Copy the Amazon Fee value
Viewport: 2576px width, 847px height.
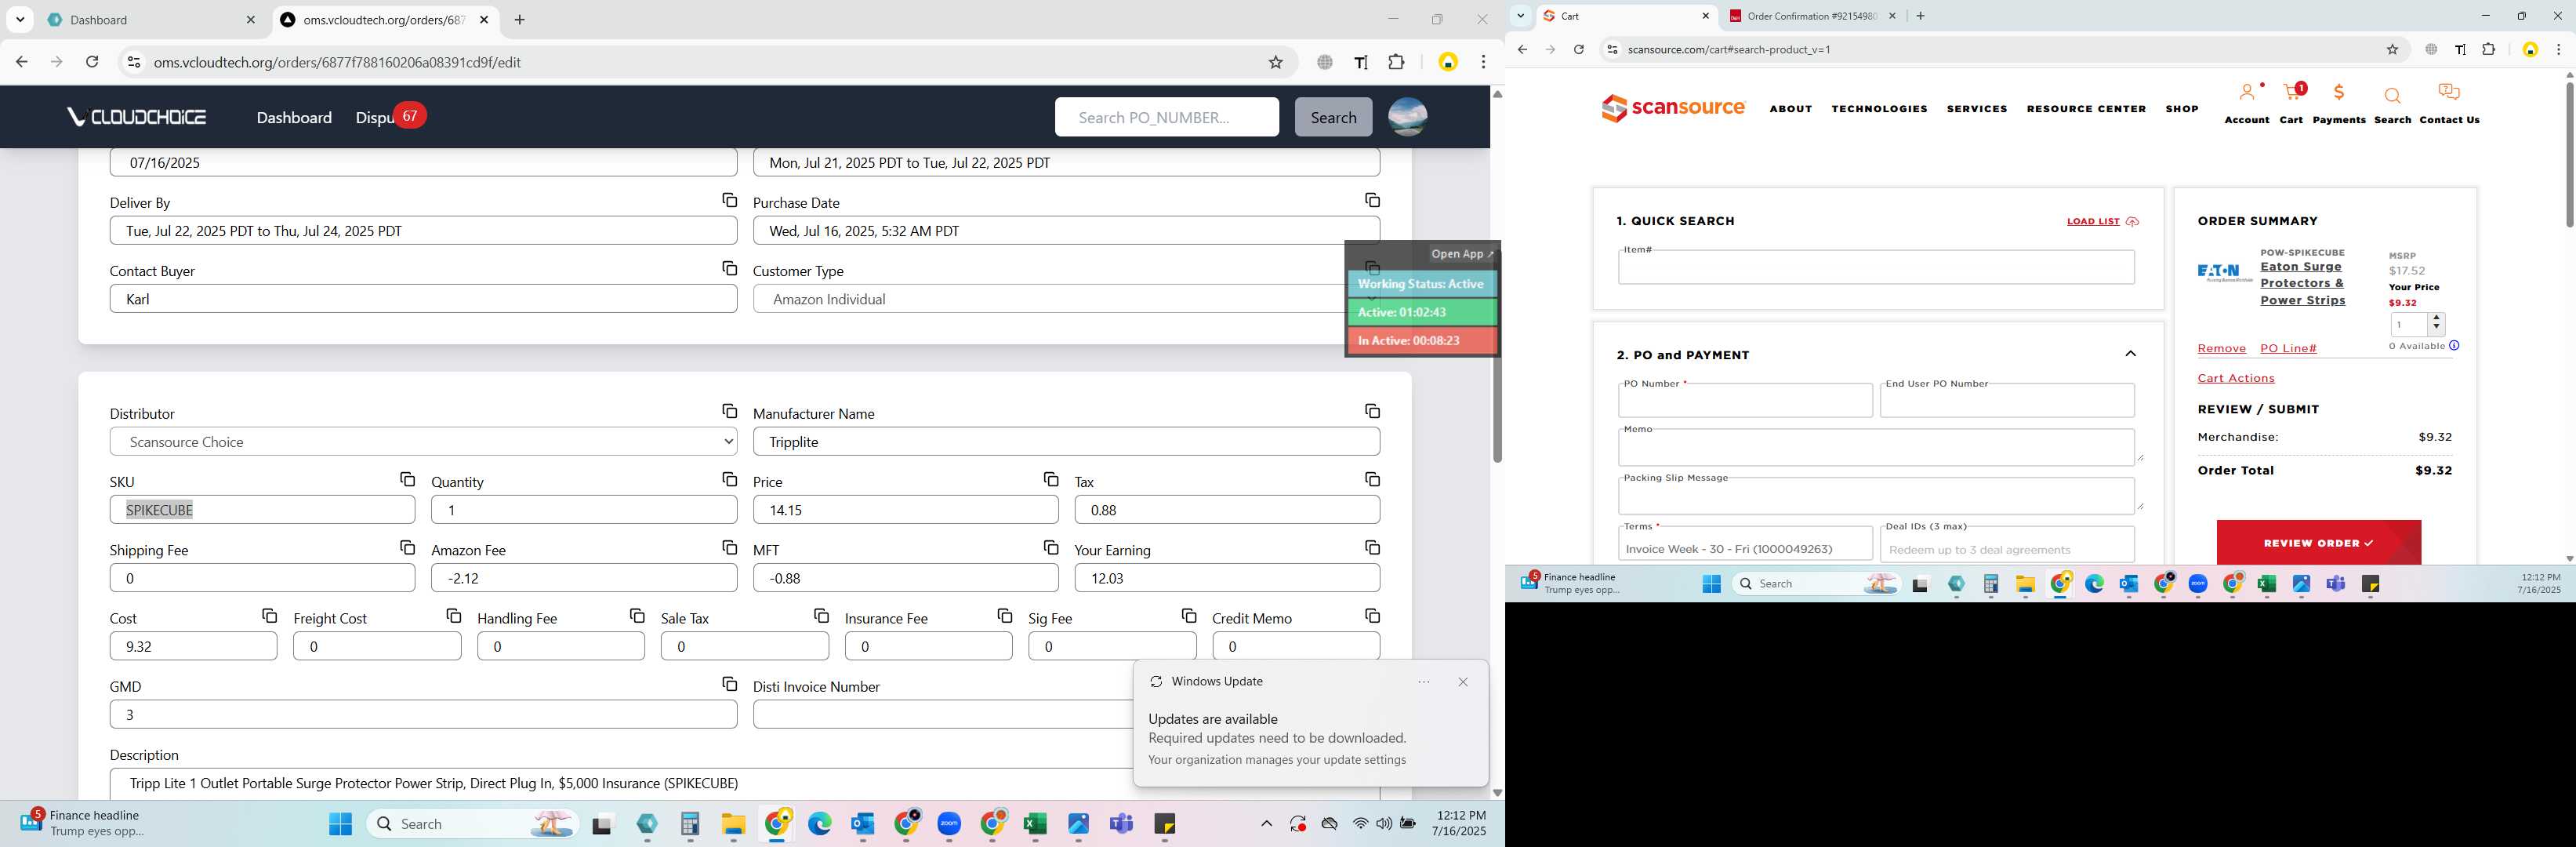[x=729, y=548]
